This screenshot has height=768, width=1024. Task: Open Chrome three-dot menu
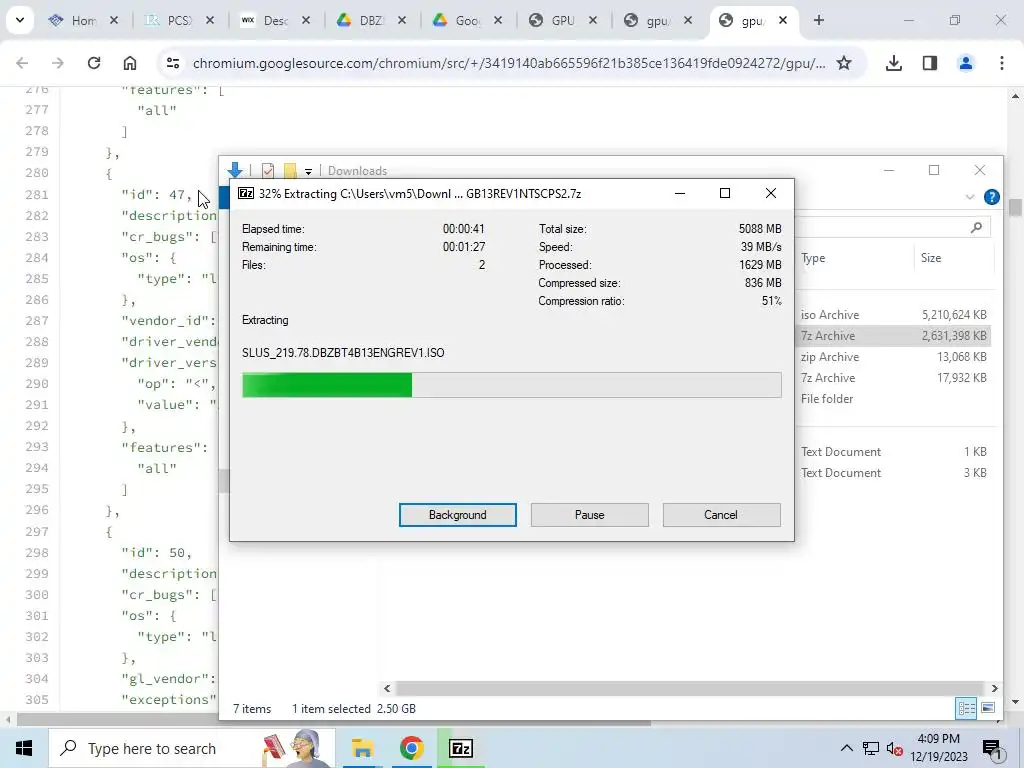pos(1002,63)
